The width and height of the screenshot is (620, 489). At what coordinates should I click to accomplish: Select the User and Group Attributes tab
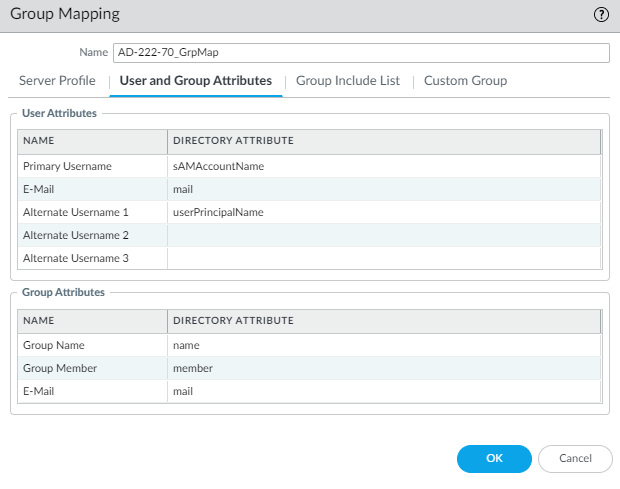pyautogui.click(x=196, y=81)
